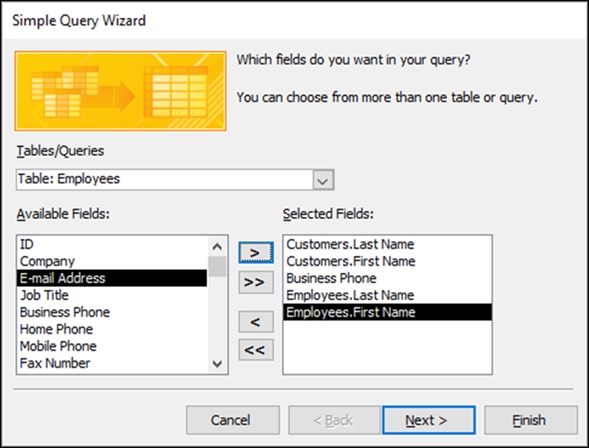Add all fields with double right arrow
This screenshot has height=448, width=589.
pyautogui.click(x=256, y=282)
